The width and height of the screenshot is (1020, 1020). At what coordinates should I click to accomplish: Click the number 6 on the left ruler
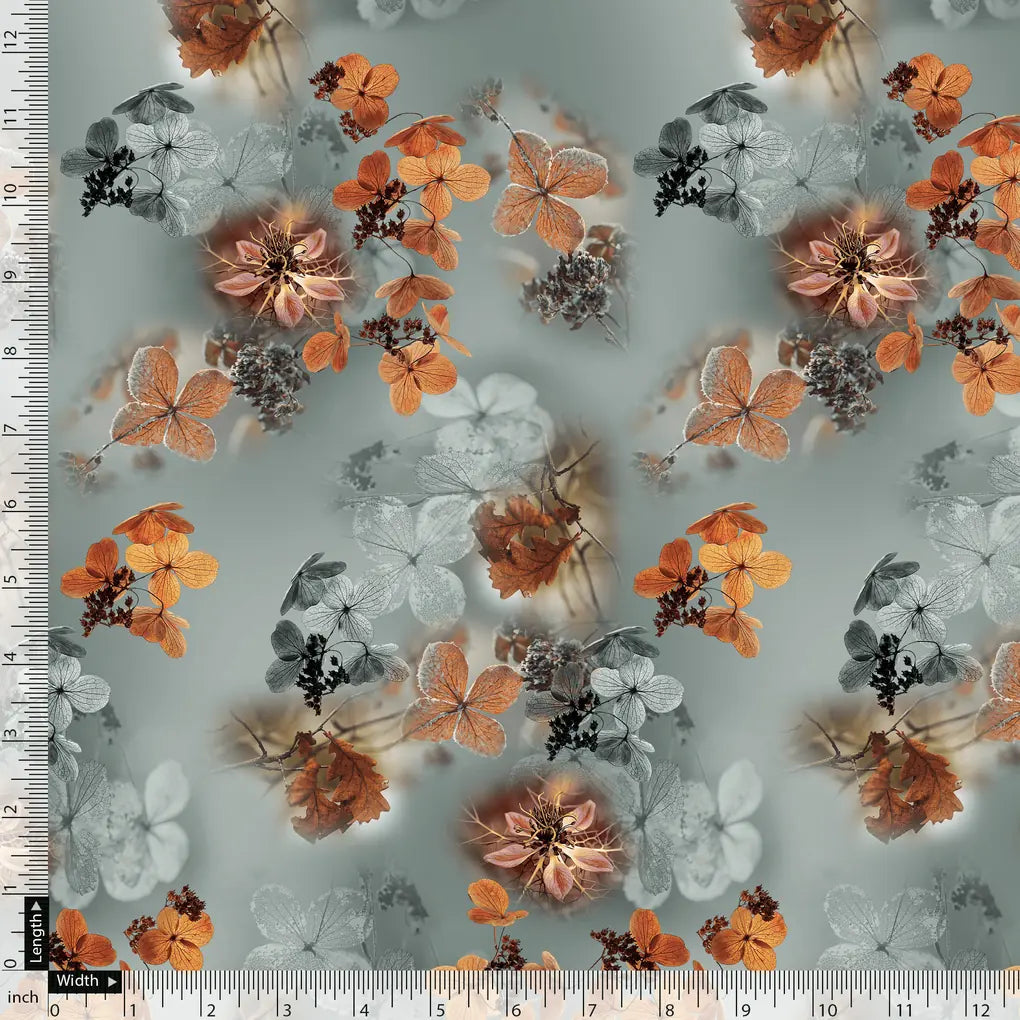pos(12,504)
